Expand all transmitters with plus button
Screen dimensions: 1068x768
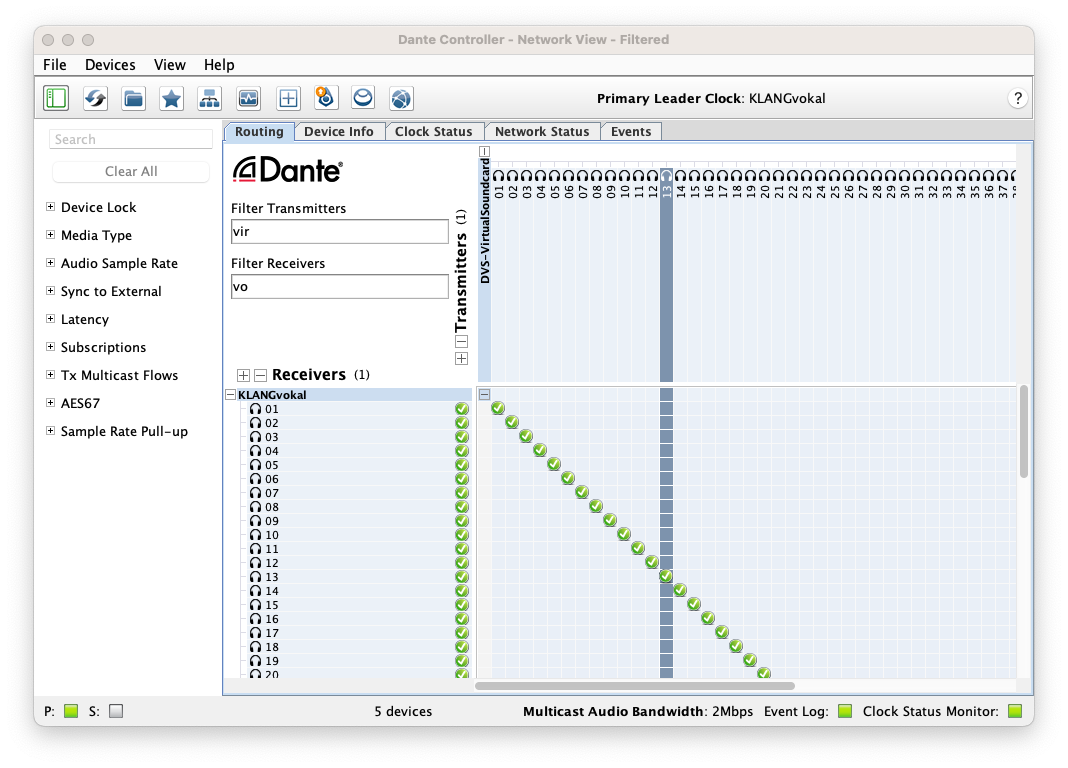coord(461,359)
